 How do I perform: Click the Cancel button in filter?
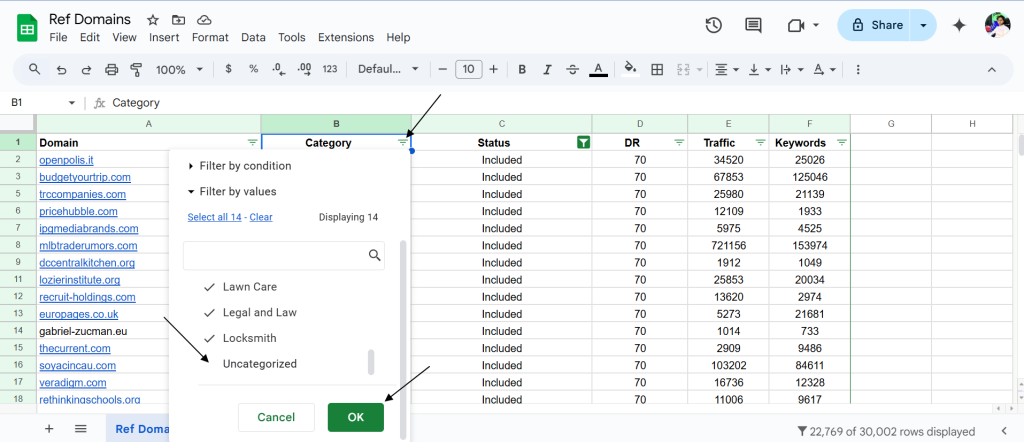pos(276,417)
